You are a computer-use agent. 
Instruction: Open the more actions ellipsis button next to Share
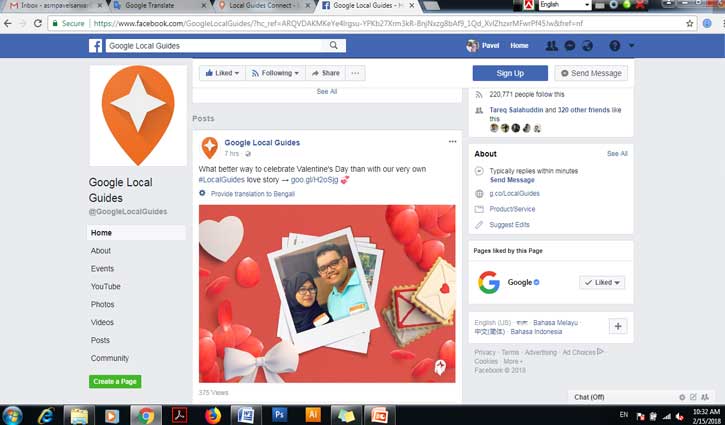(x=355, y=73)
